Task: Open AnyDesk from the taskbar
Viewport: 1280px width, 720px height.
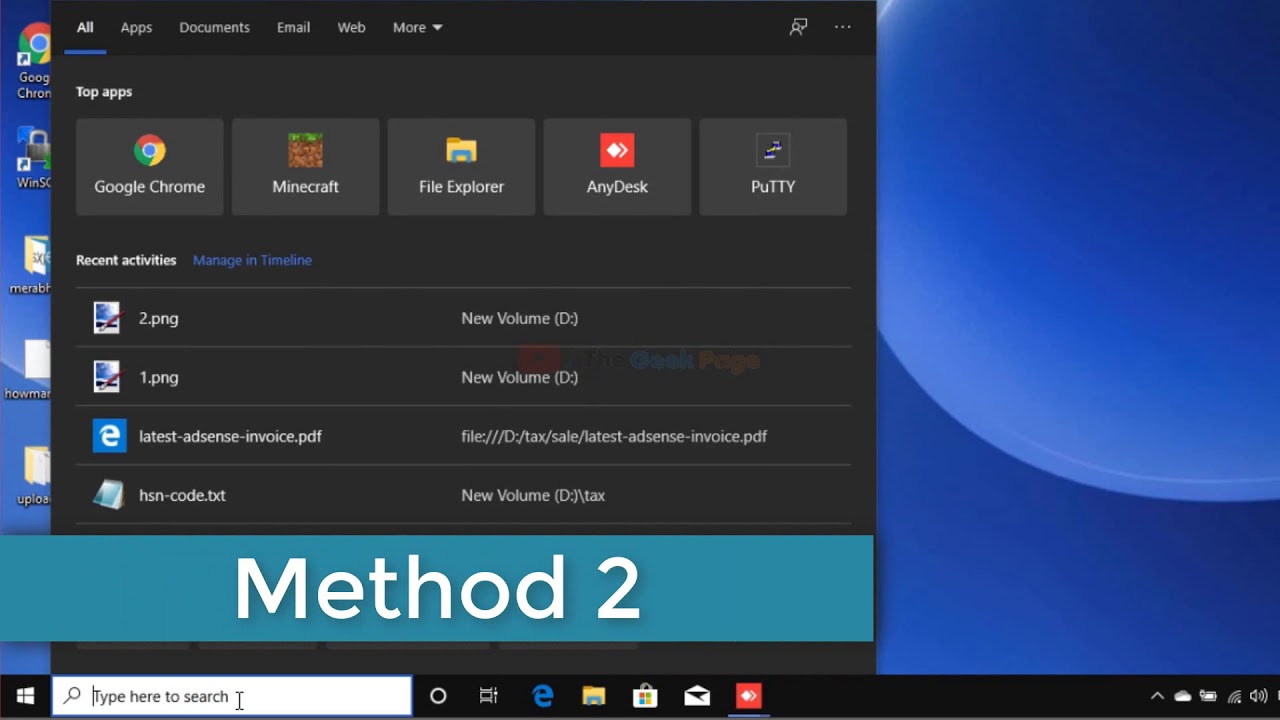Action: [x=749, y=696]
